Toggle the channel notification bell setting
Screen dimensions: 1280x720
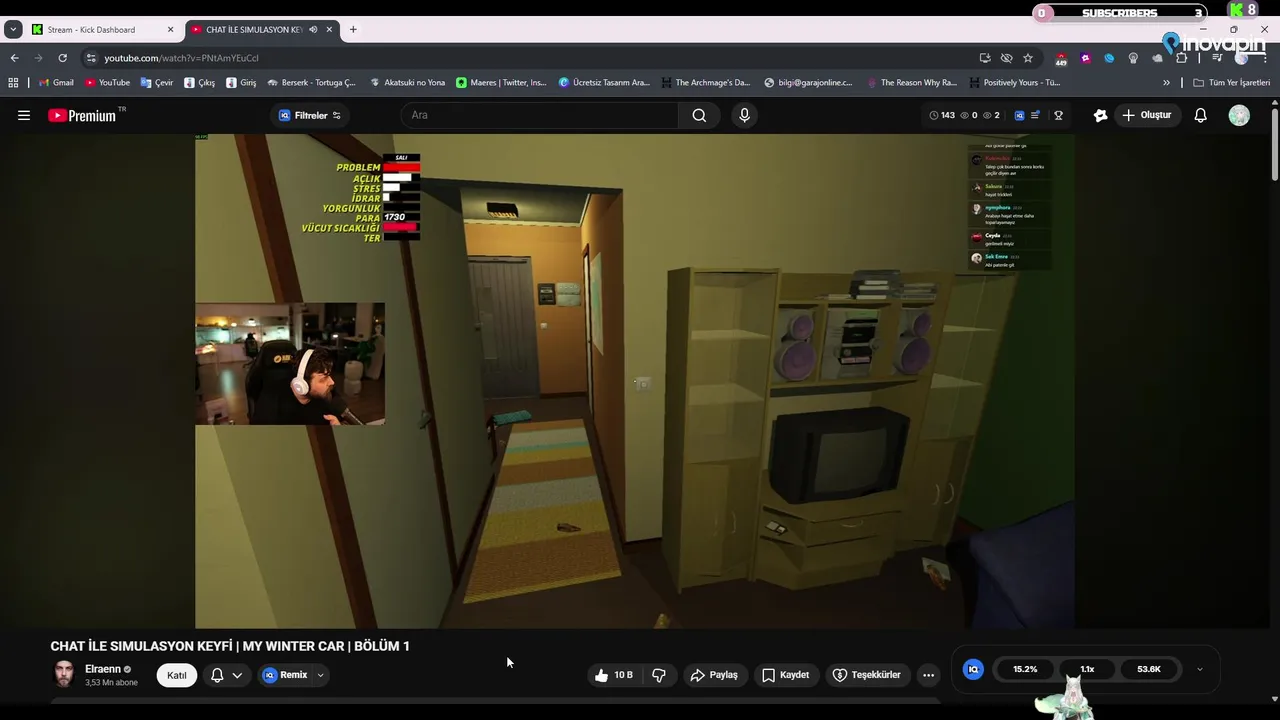point(226,675)
